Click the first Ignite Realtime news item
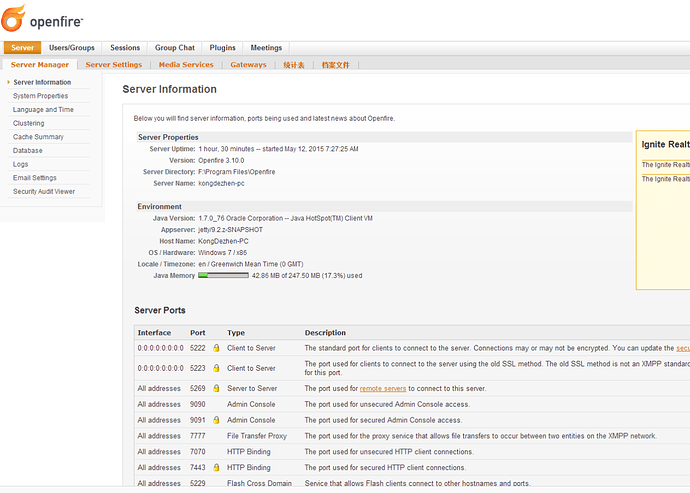The height and width of the screenshot is (493, 690). pos(665,165)
